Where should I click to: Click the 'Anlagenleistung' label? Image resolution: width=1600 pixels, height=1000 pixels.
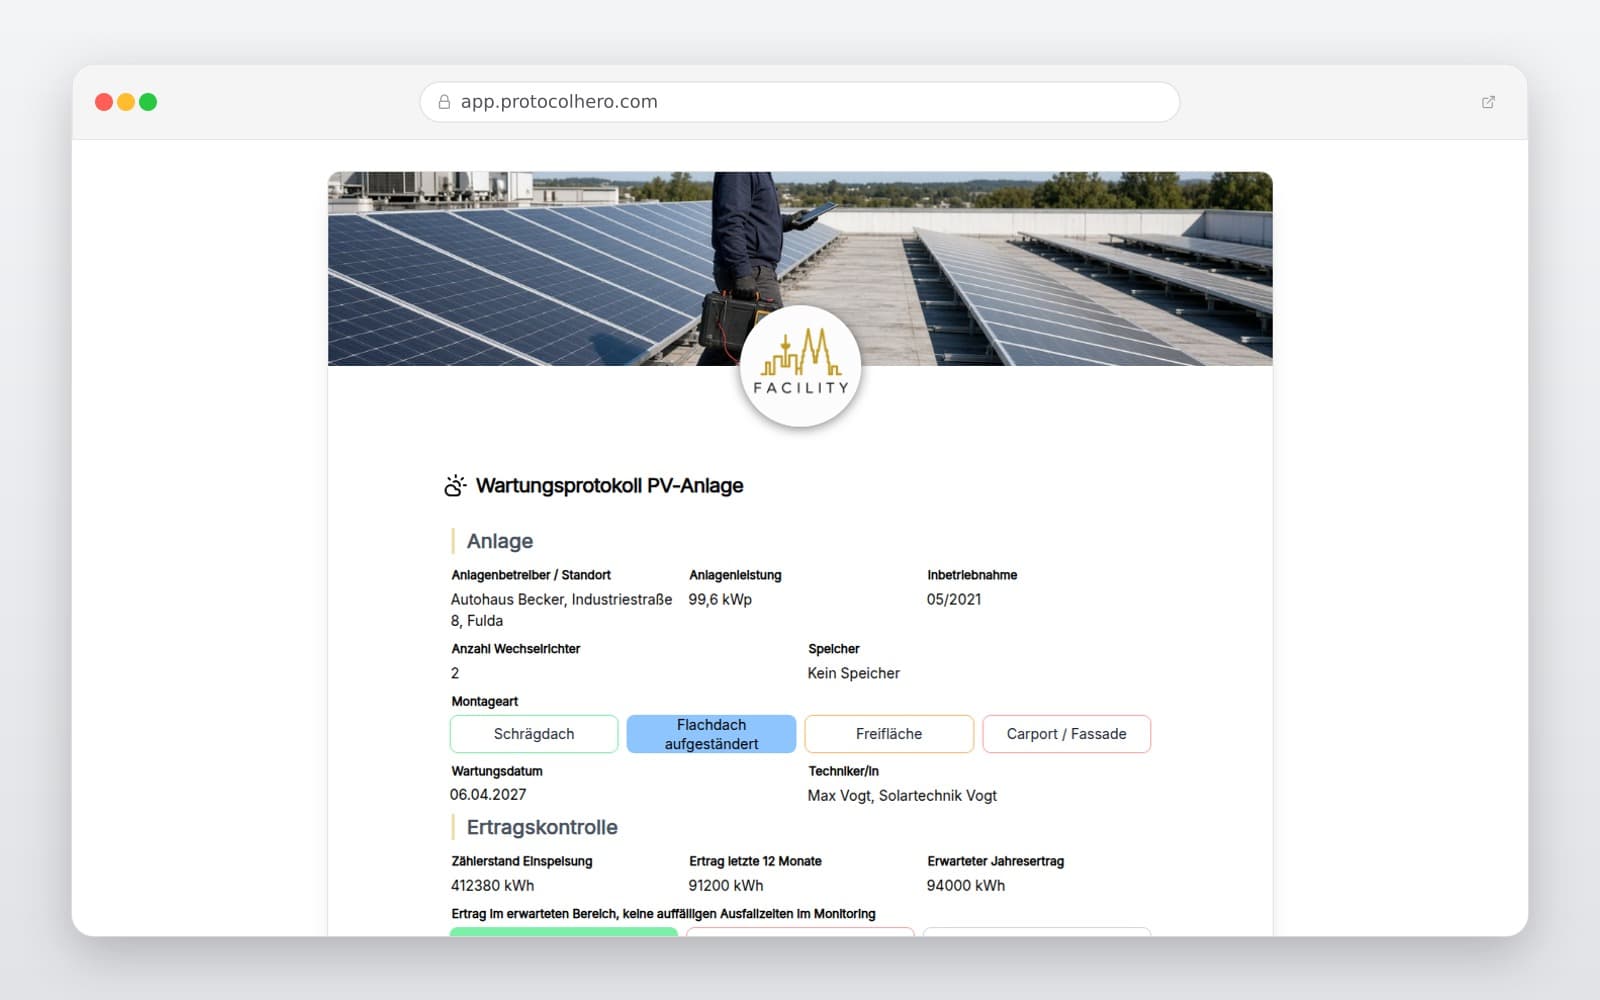coord(735,575)
